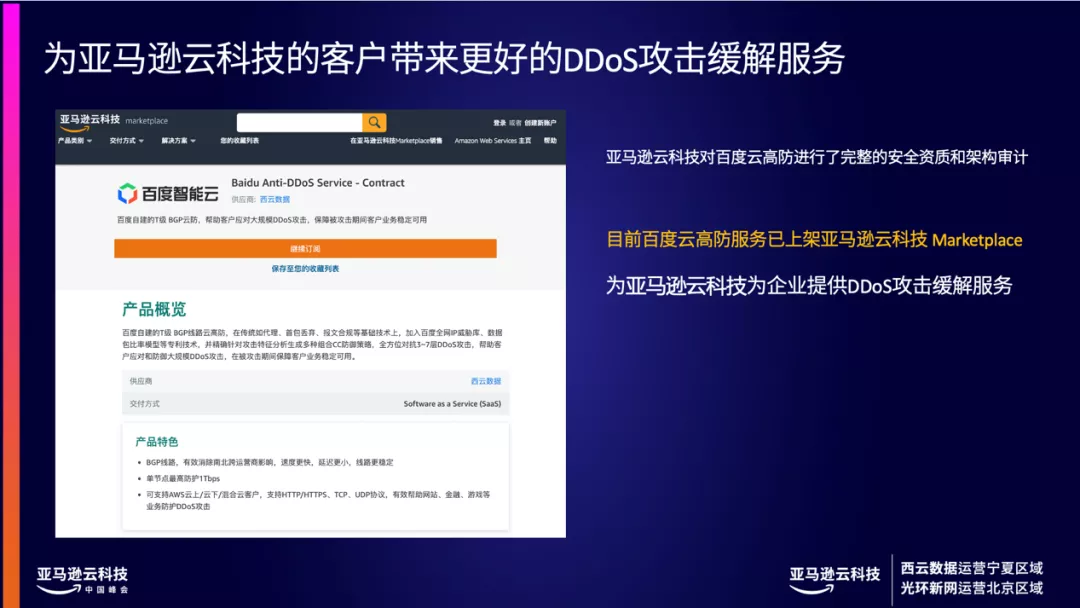Image resolution: width=1080 pixels, height=608 pixels.
Task: Click the 百度智能云 logo
Action: point(167,193)
